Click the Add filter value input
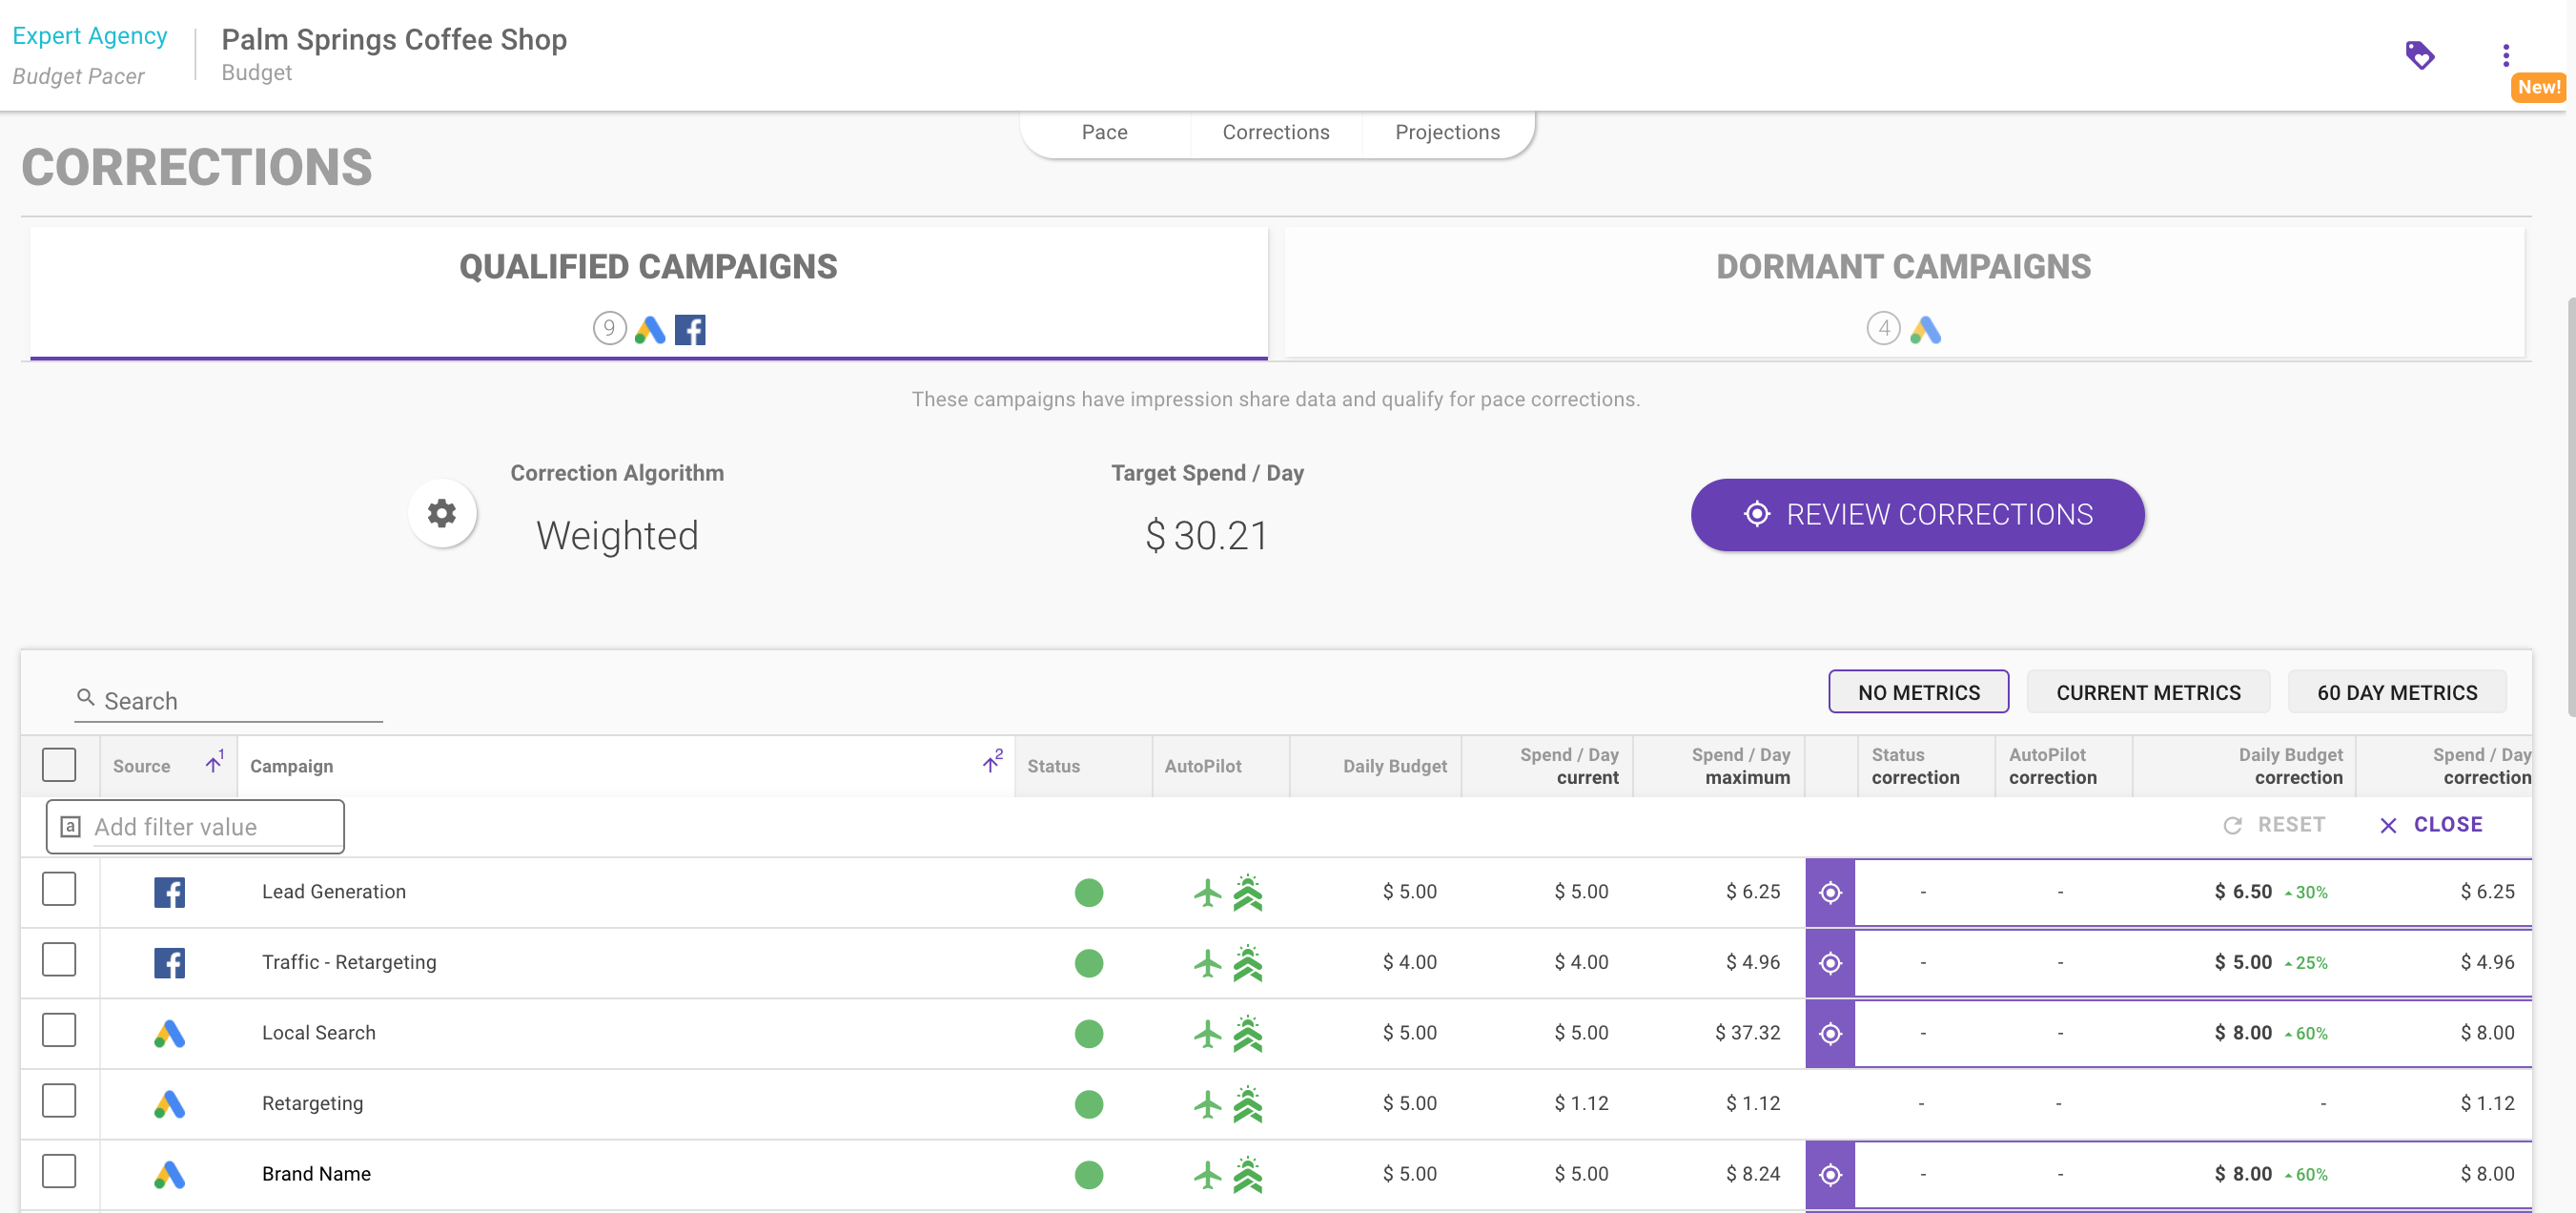Image resolution: width=2576 pixels, height=1213 pixels. (x=195, y=827)
